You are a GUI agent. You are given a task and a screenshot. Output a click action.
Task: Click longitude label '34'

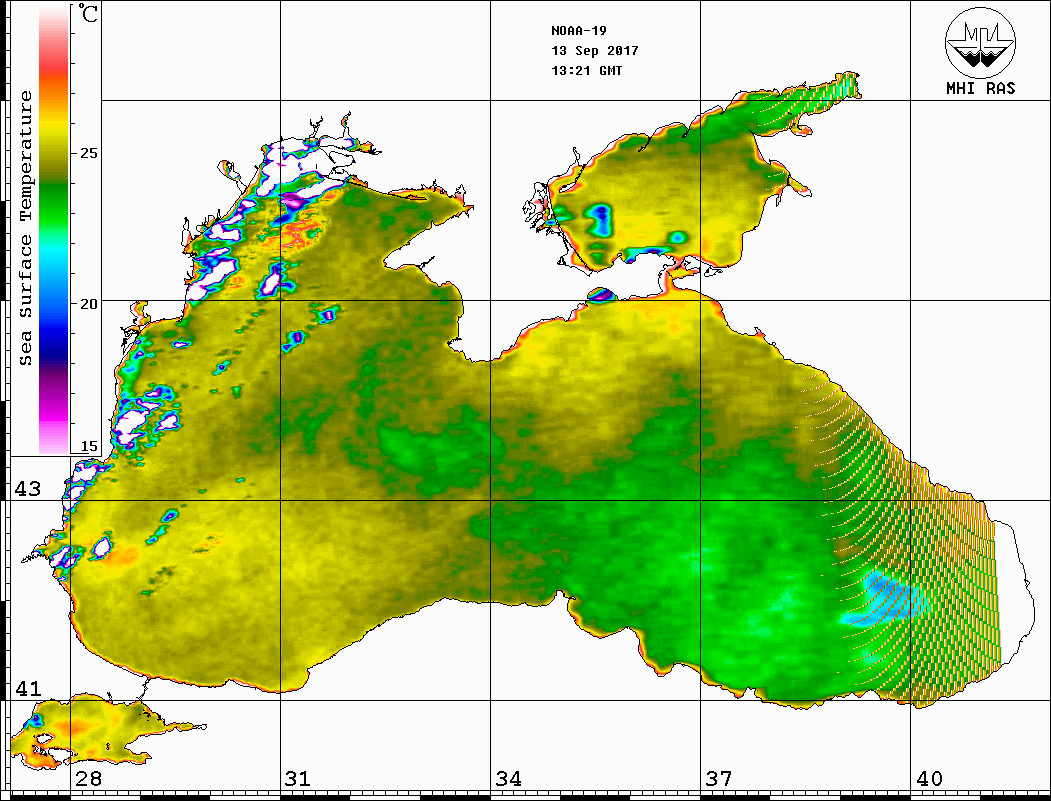tap(508, 779)
